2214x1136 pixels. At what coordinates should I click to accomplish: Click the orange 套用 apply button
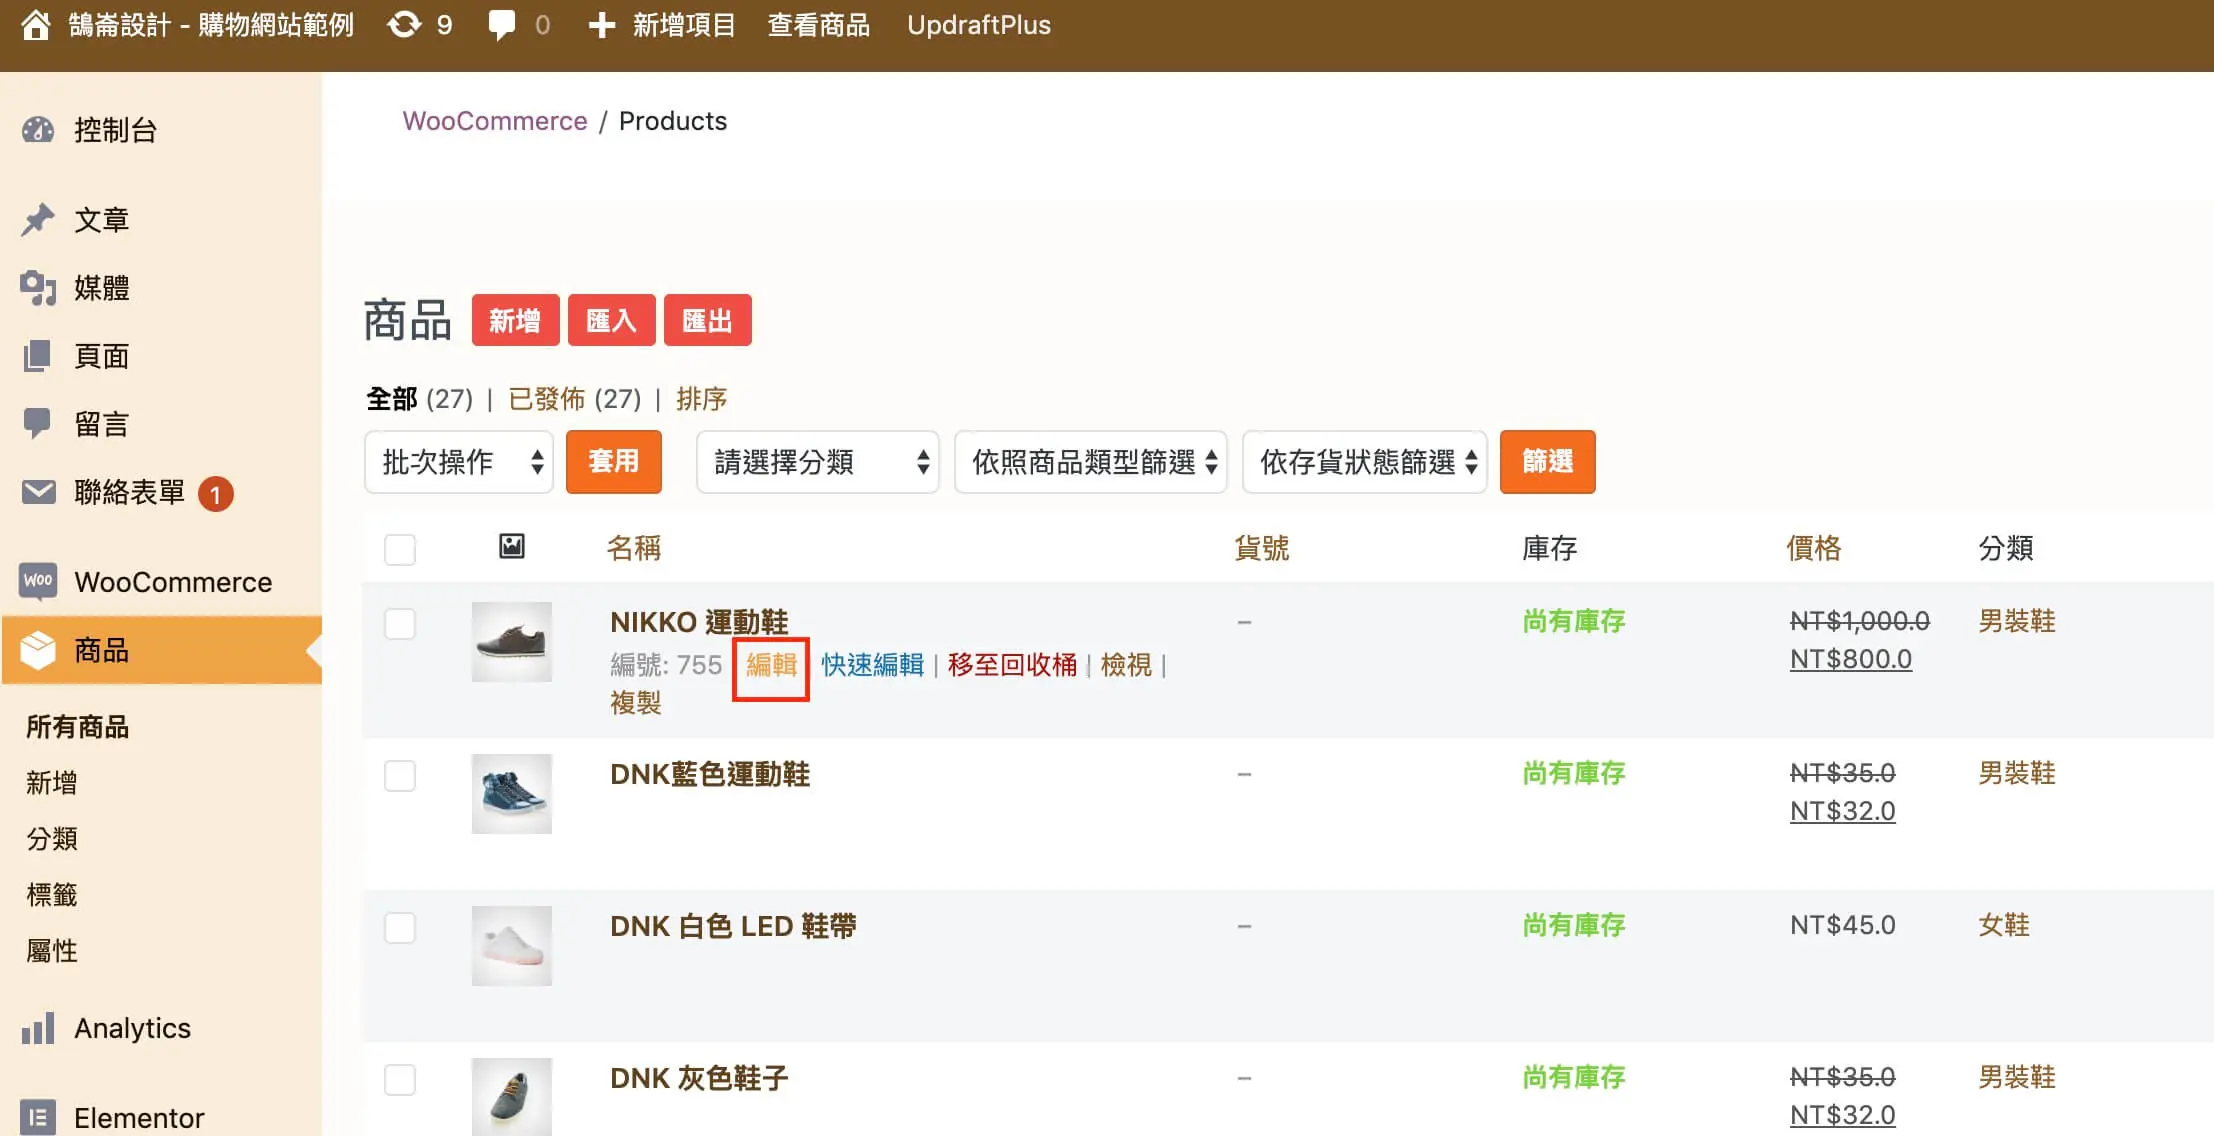[613, 462]
